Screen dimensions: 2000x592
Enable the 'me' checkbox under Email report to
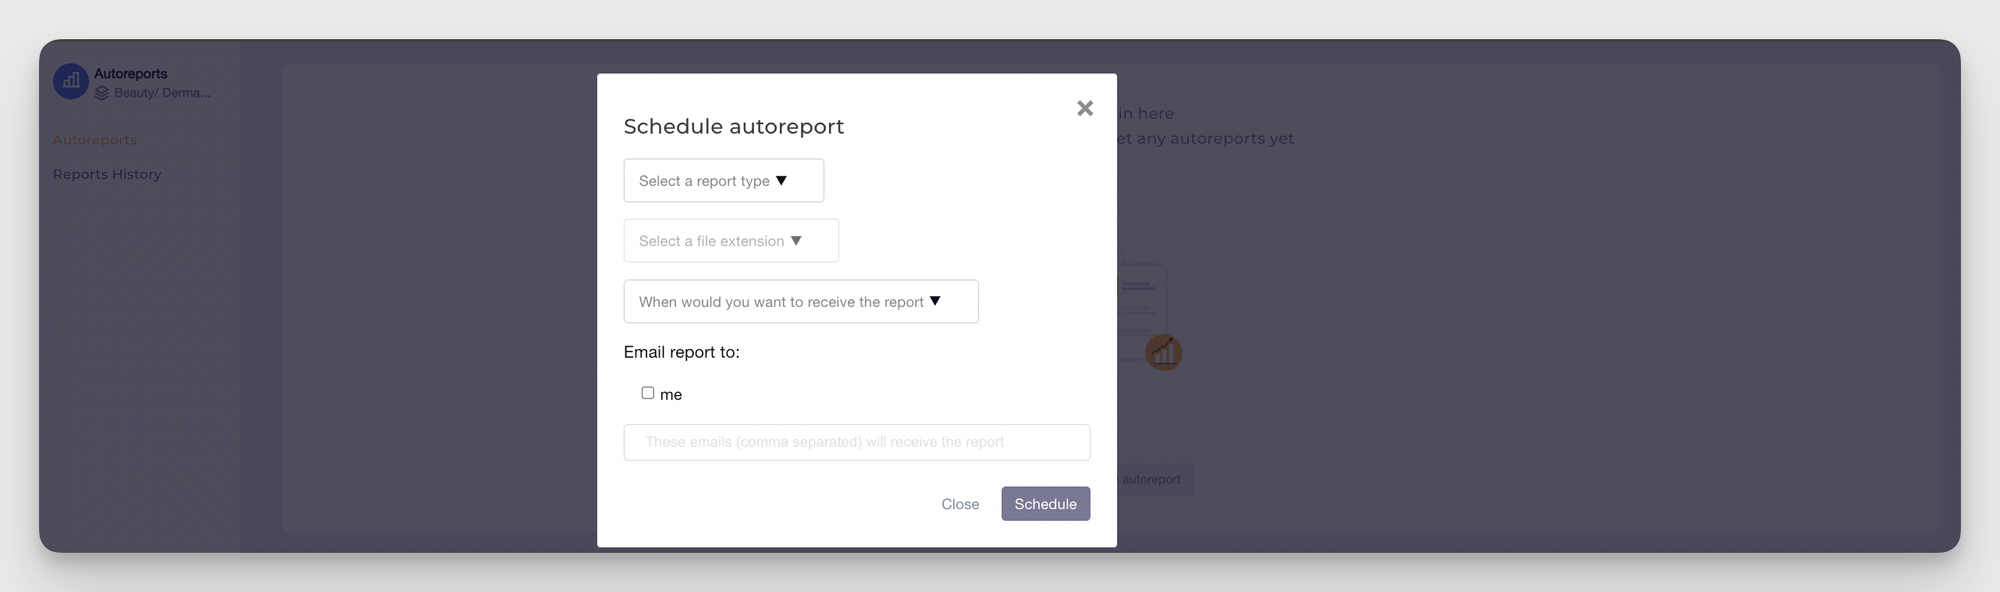pos(647,392)
